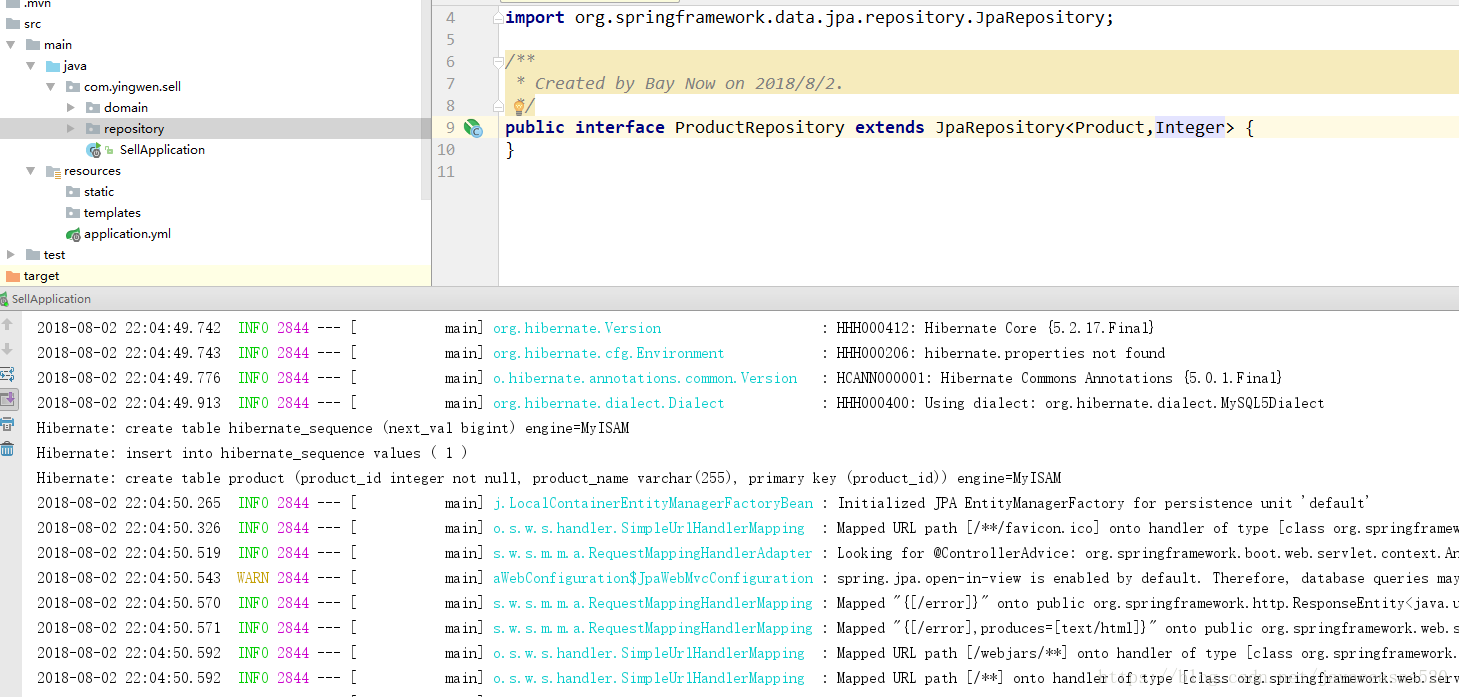
Task: Click the org.hibernate.dialect.Dialect logger name
Action: (x=608, y=403)
